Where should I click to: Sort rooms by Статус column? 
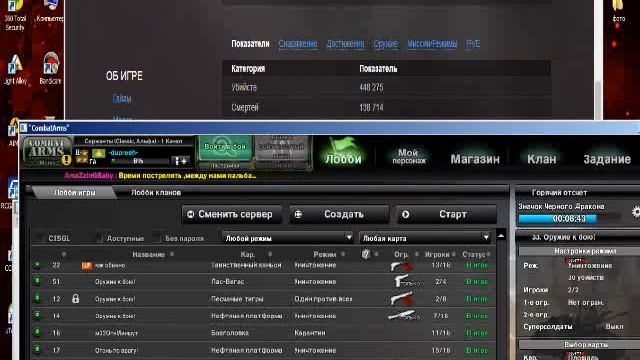click(x=476, y=254)
